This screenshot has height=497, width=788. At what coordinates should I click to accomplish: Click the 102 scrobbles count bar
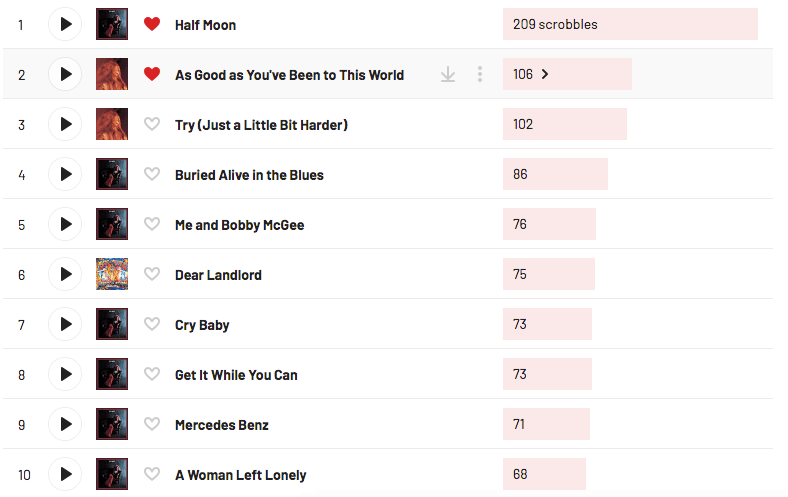click(x=564, y=124)
